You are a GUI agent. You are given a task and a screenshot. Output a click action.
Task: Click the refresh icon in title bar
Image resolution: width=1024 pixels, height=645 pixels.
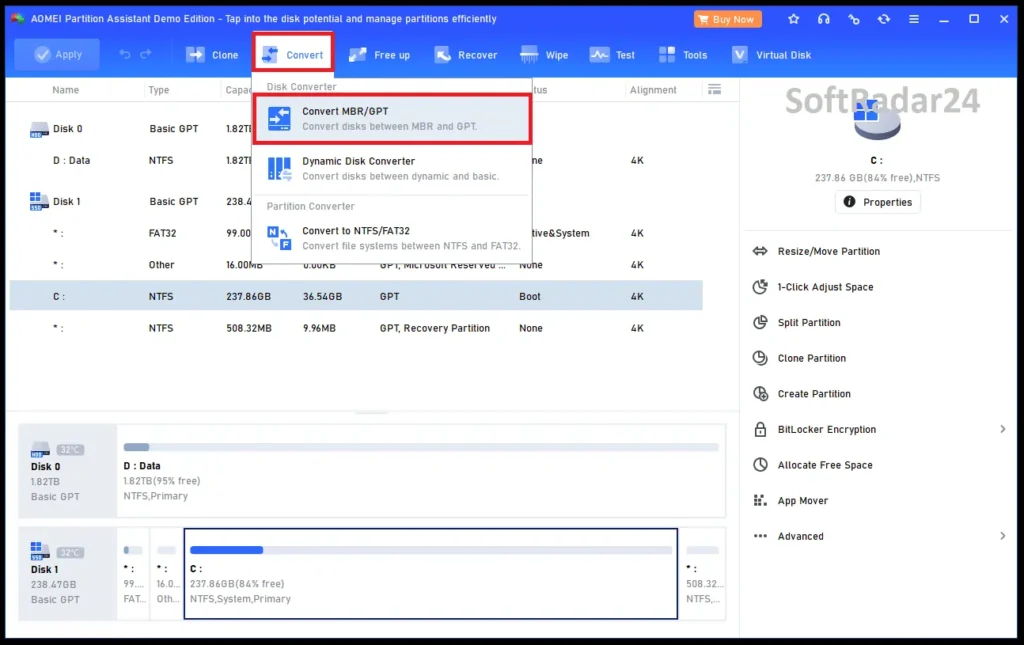pos(884,19)
